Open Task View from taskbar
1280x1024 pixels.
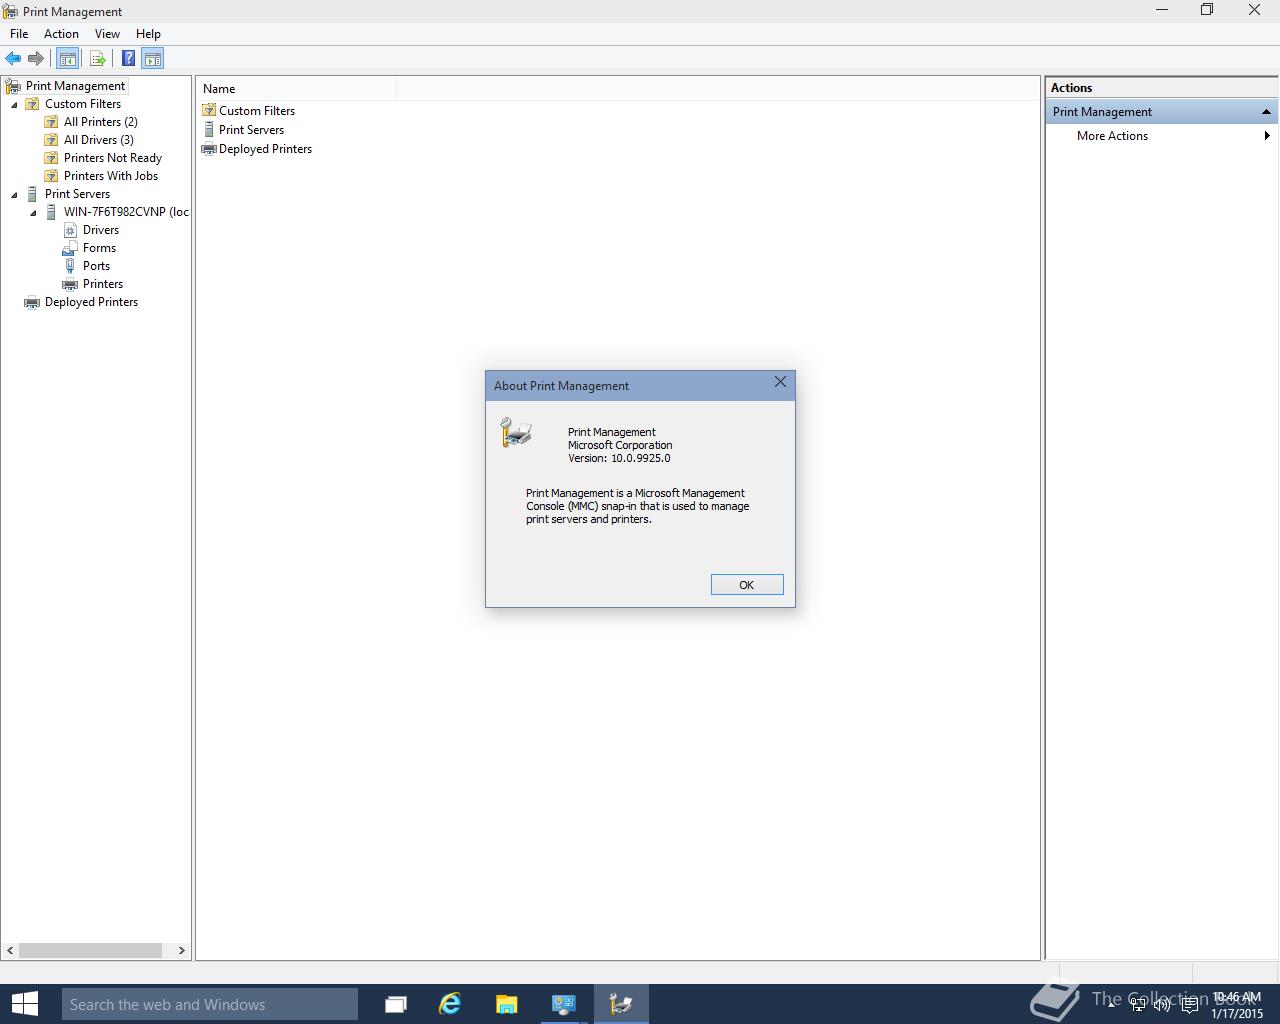[x=396, y=1004]
